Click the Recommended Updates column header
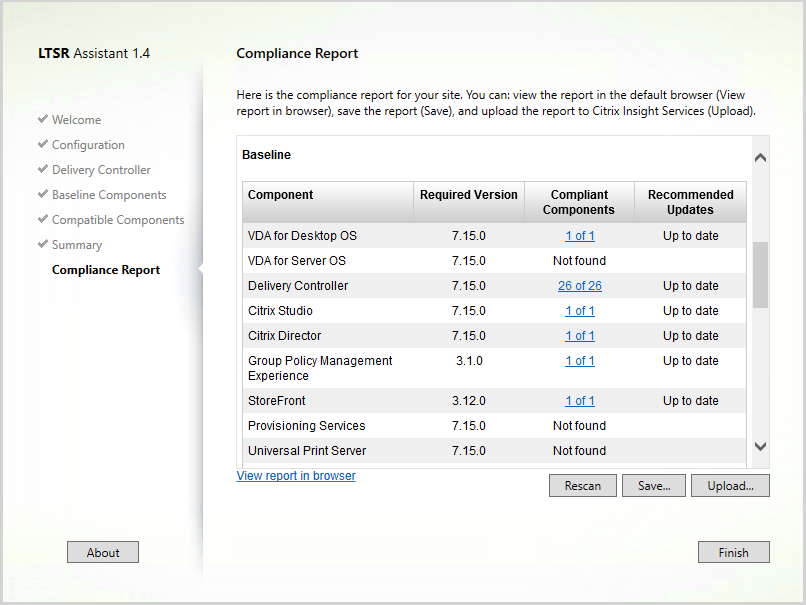The height and width of the screenshot is (605, 806). point(690,202)
